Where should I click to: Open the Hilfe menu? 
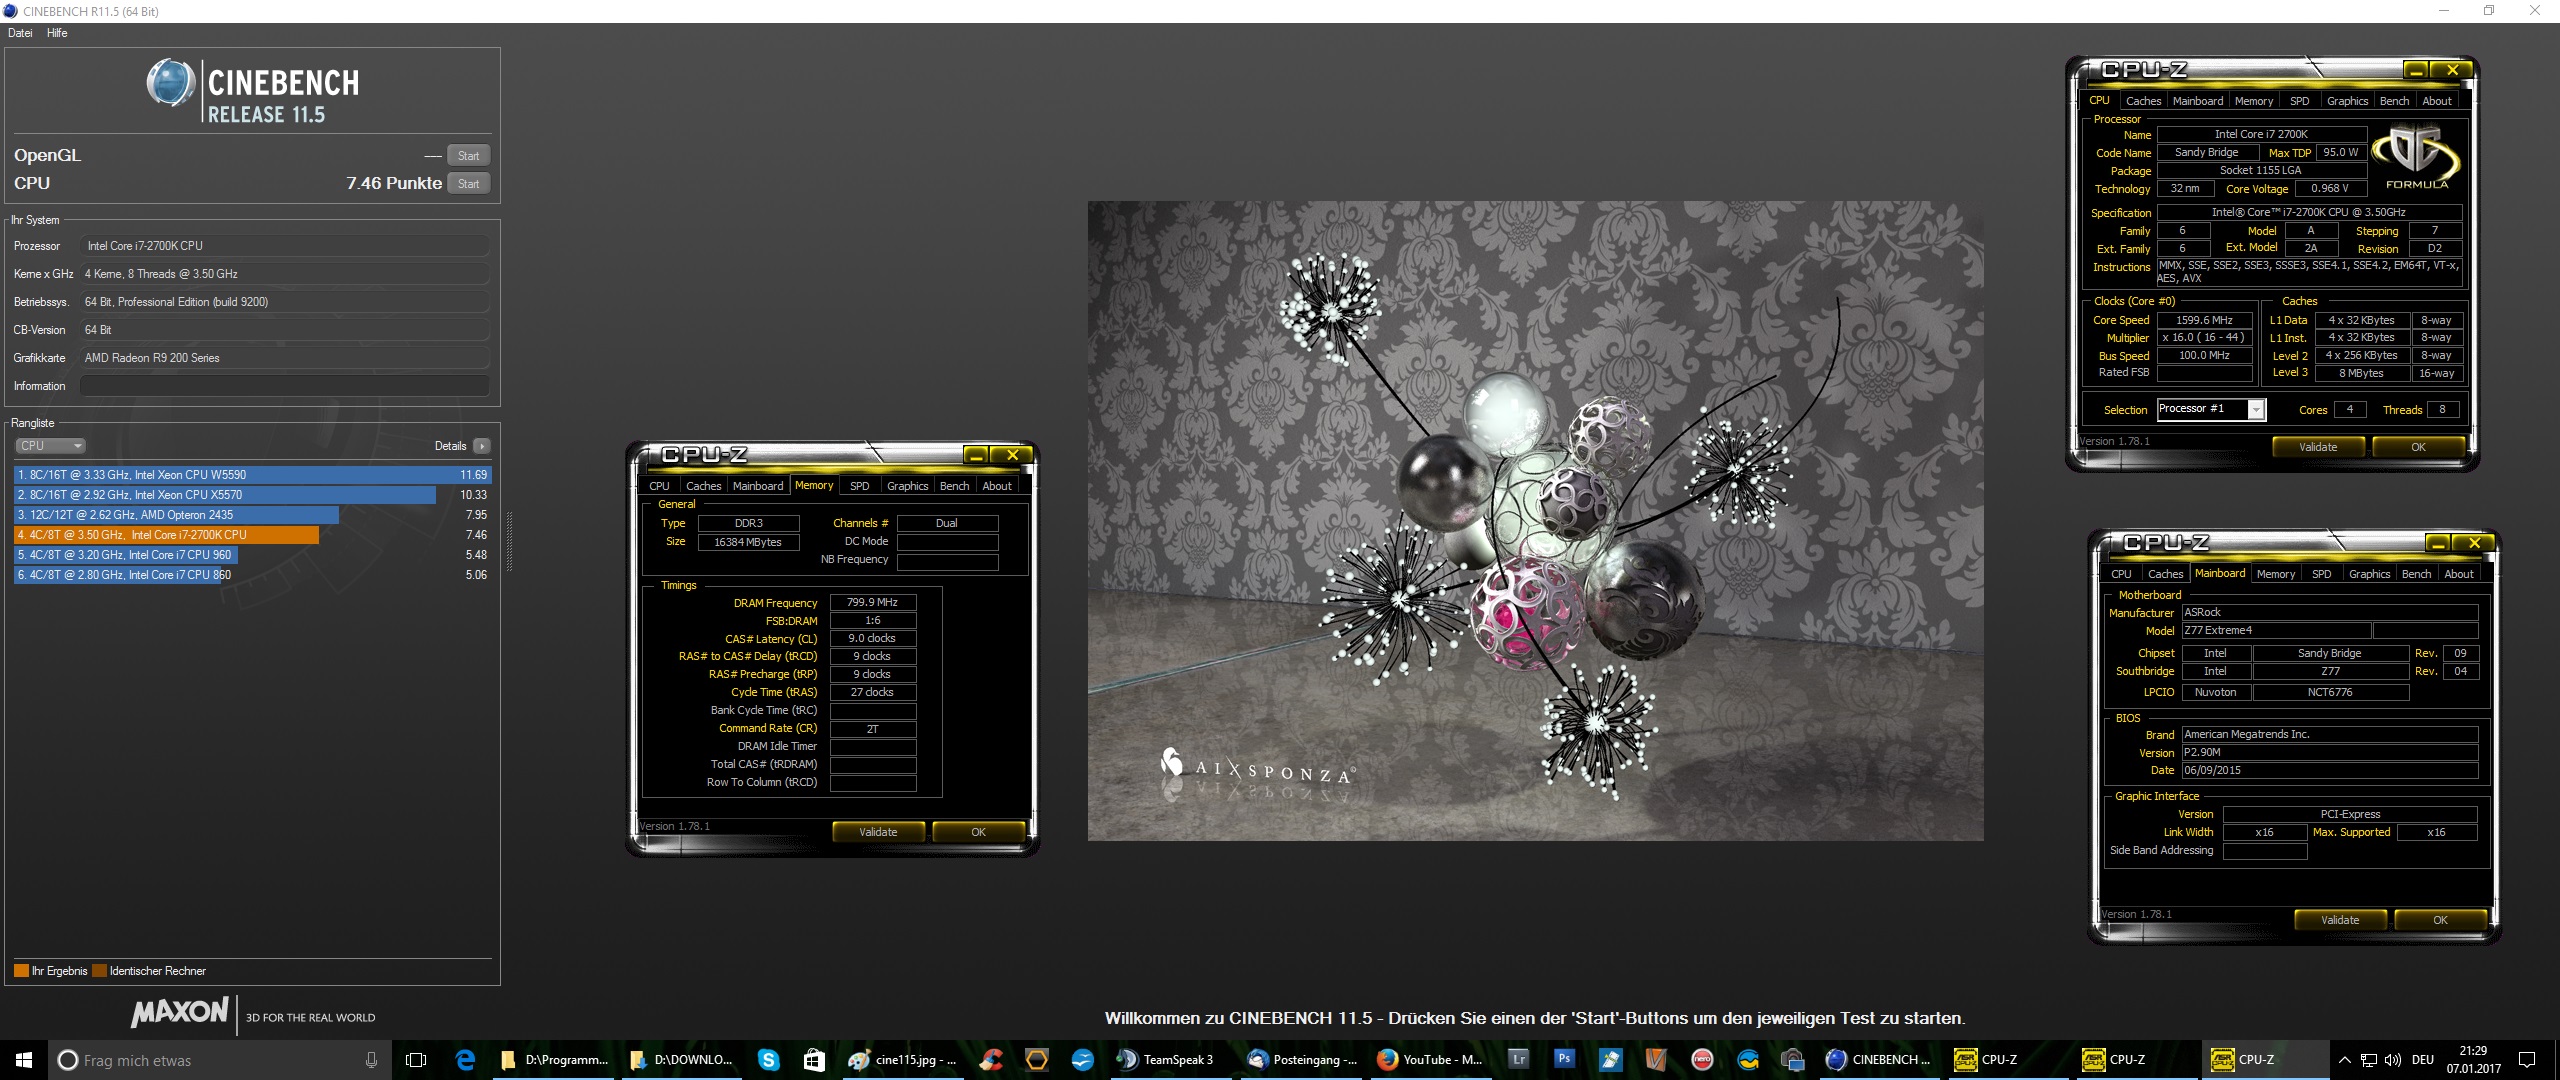click(x=57, y=33)
